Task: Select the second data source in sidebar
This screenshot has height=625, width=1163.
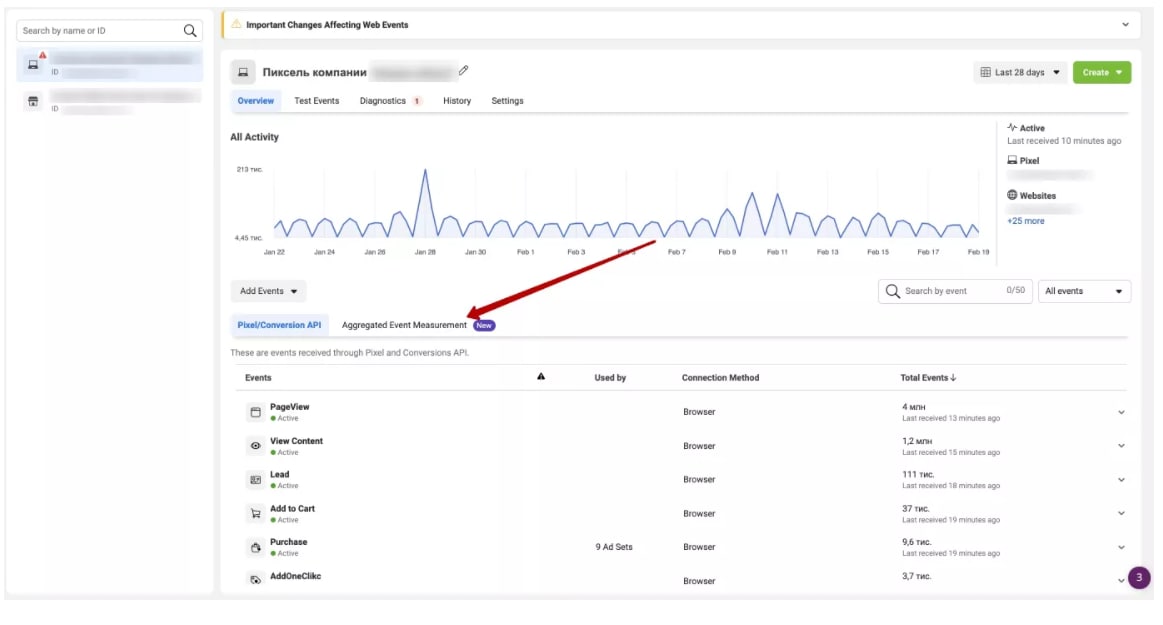Action: pos(110,101)
